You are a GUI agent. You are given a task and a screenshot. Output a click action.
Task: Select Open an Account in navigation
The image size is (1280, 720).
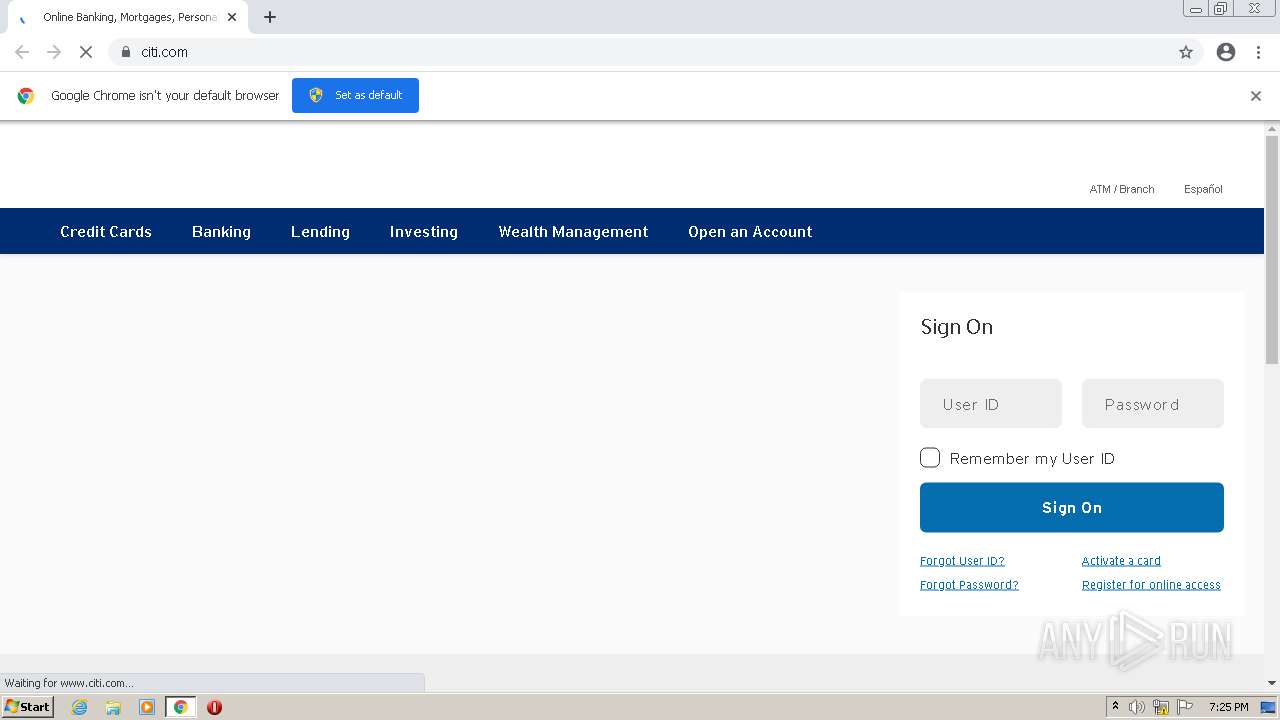pos(750,231)
